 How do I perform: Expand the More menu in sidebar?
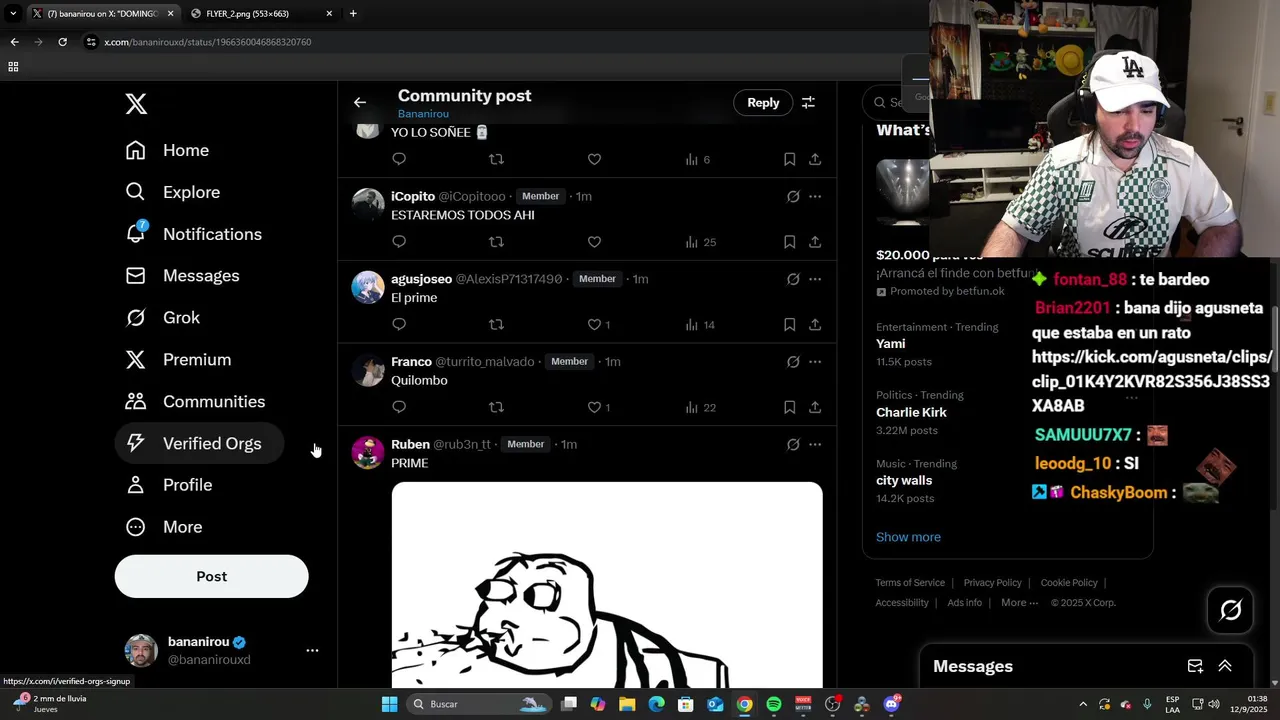tap(163, 527)
